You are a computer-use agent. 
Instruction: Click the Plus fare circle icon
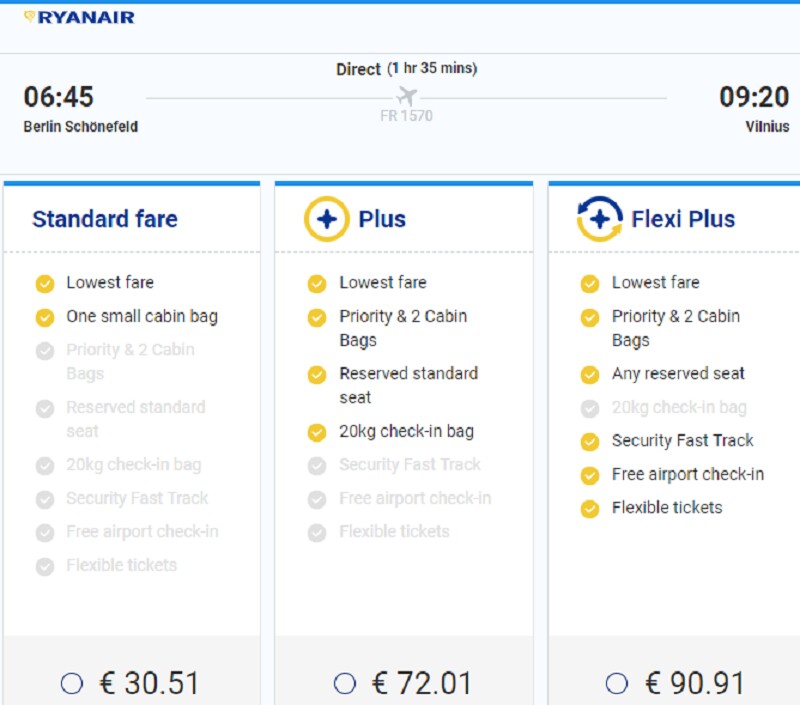[326, 219]
